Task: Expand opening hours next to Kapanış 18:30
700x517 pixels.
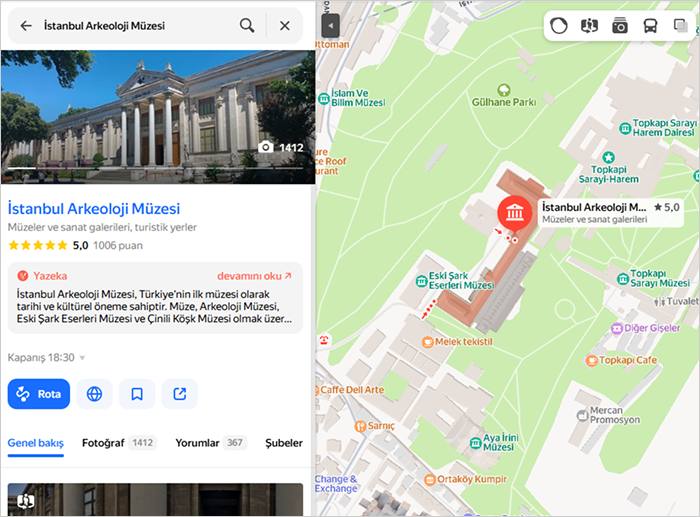Action: (82, 358)
